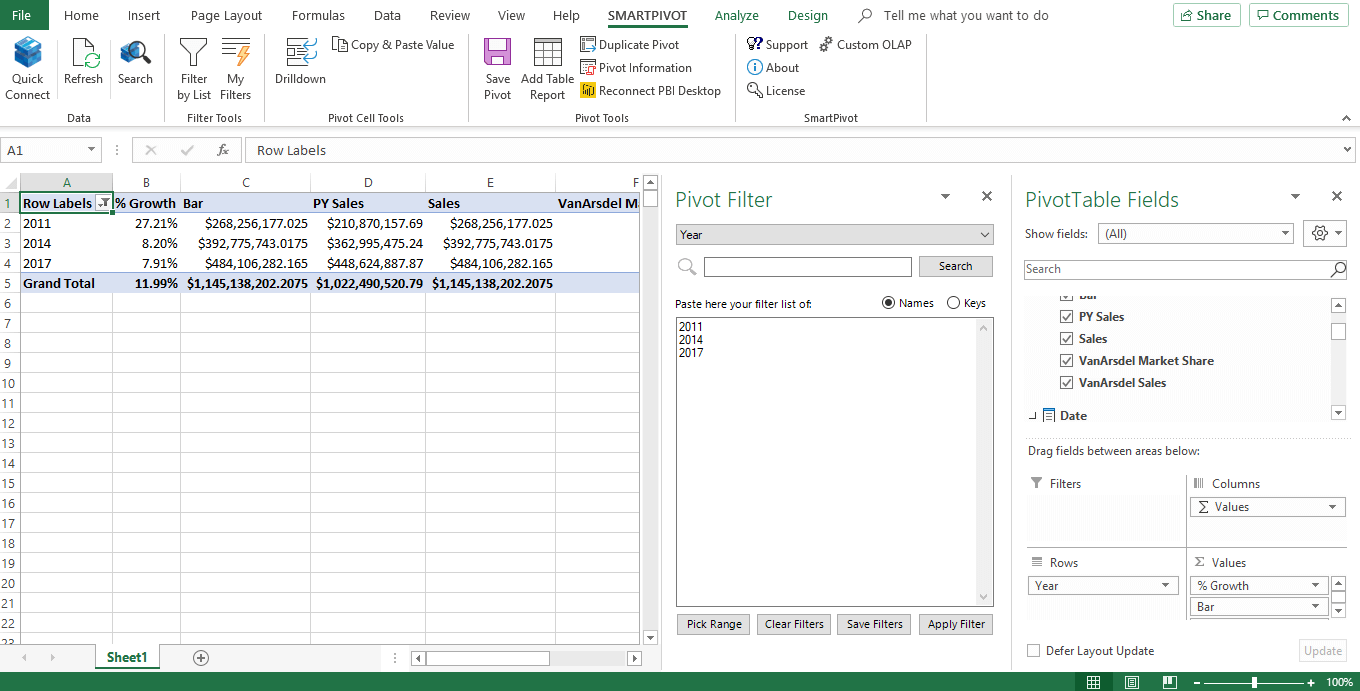Open the Year dropdown in Pivot Filter
1360x691 pixels.
coord(985,235)
